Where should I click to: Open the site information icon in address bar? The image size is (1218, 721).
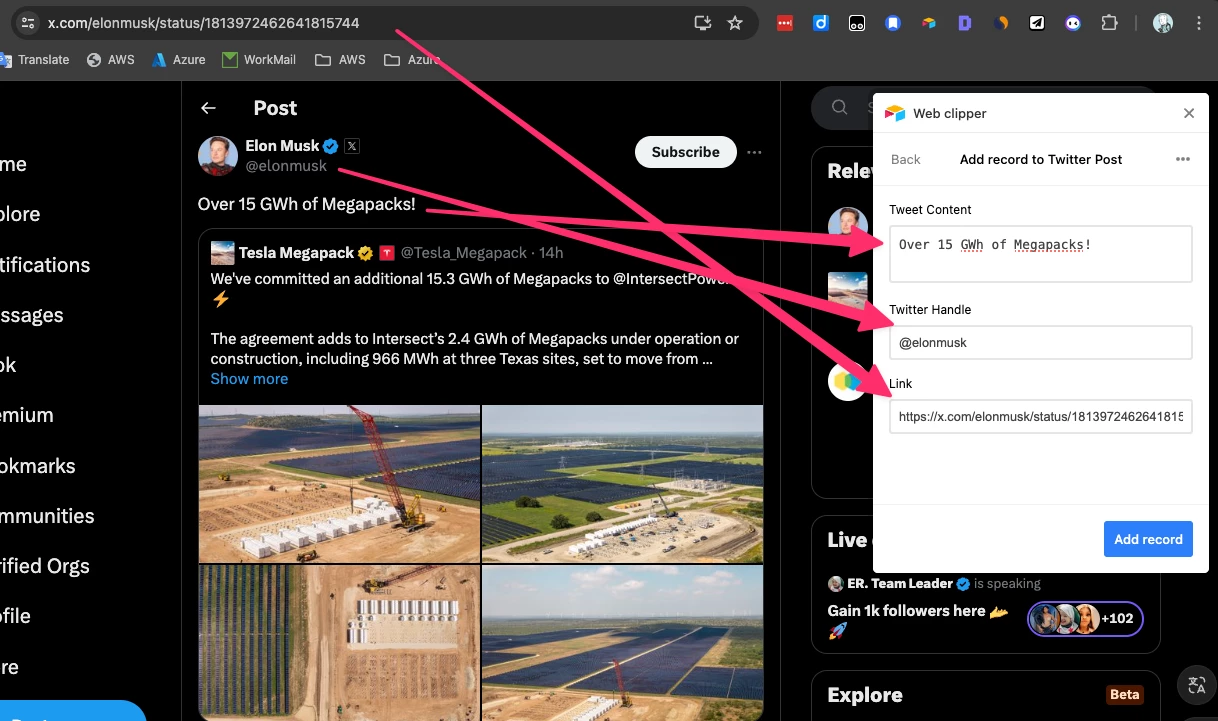point(28,23)
